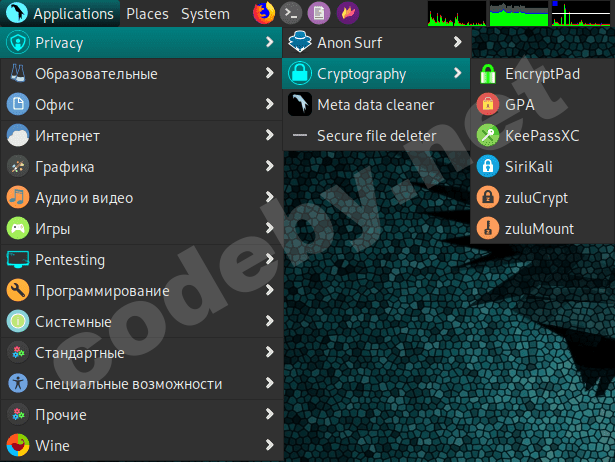This screenshot has height=462, width=615.
Task: Click the Специальные возможности accessibility icon
Action: [x=18, y=383]
